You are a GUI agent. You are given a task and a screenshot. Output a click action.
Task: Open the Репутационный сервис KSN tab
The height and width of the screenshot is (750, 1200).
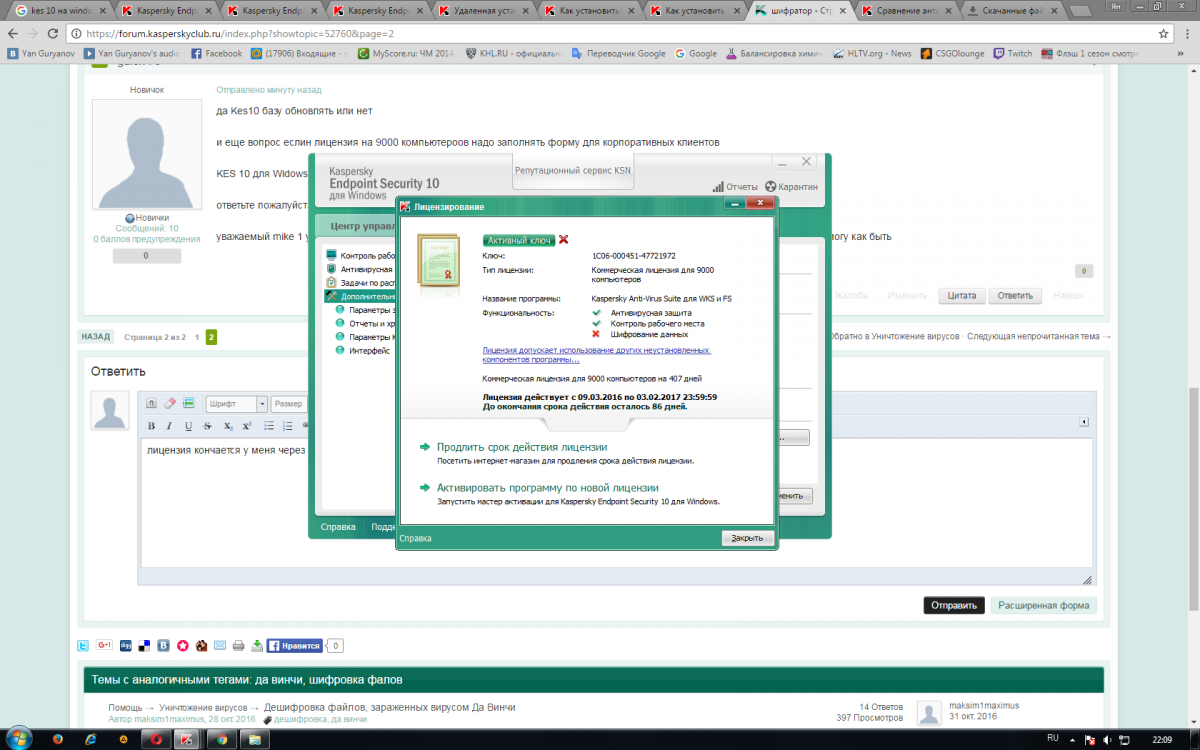point(573,171)
